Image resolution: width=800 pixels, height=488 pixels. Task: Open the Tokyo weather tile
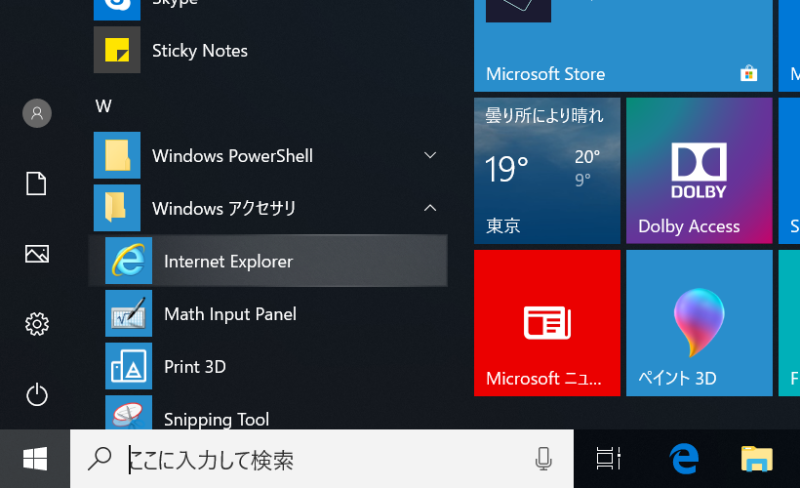tap(547, 170)
